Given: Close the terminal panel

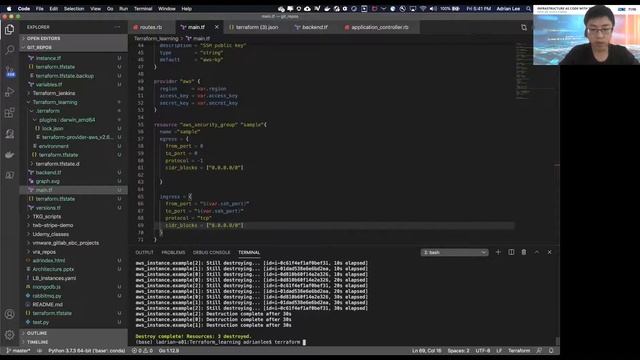Looking at the screenshot, I should [549, 252].
